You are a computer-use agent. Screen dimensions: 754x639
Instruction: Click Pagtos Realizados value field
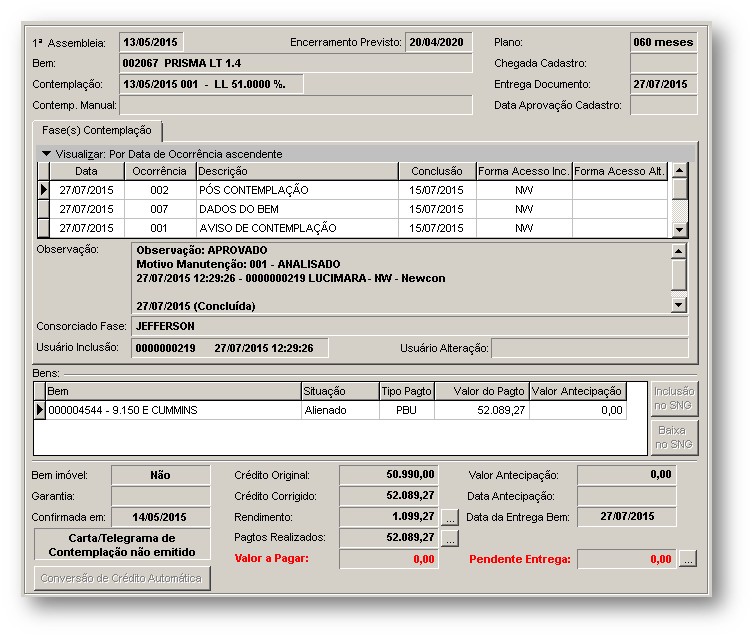pos(389,538)
